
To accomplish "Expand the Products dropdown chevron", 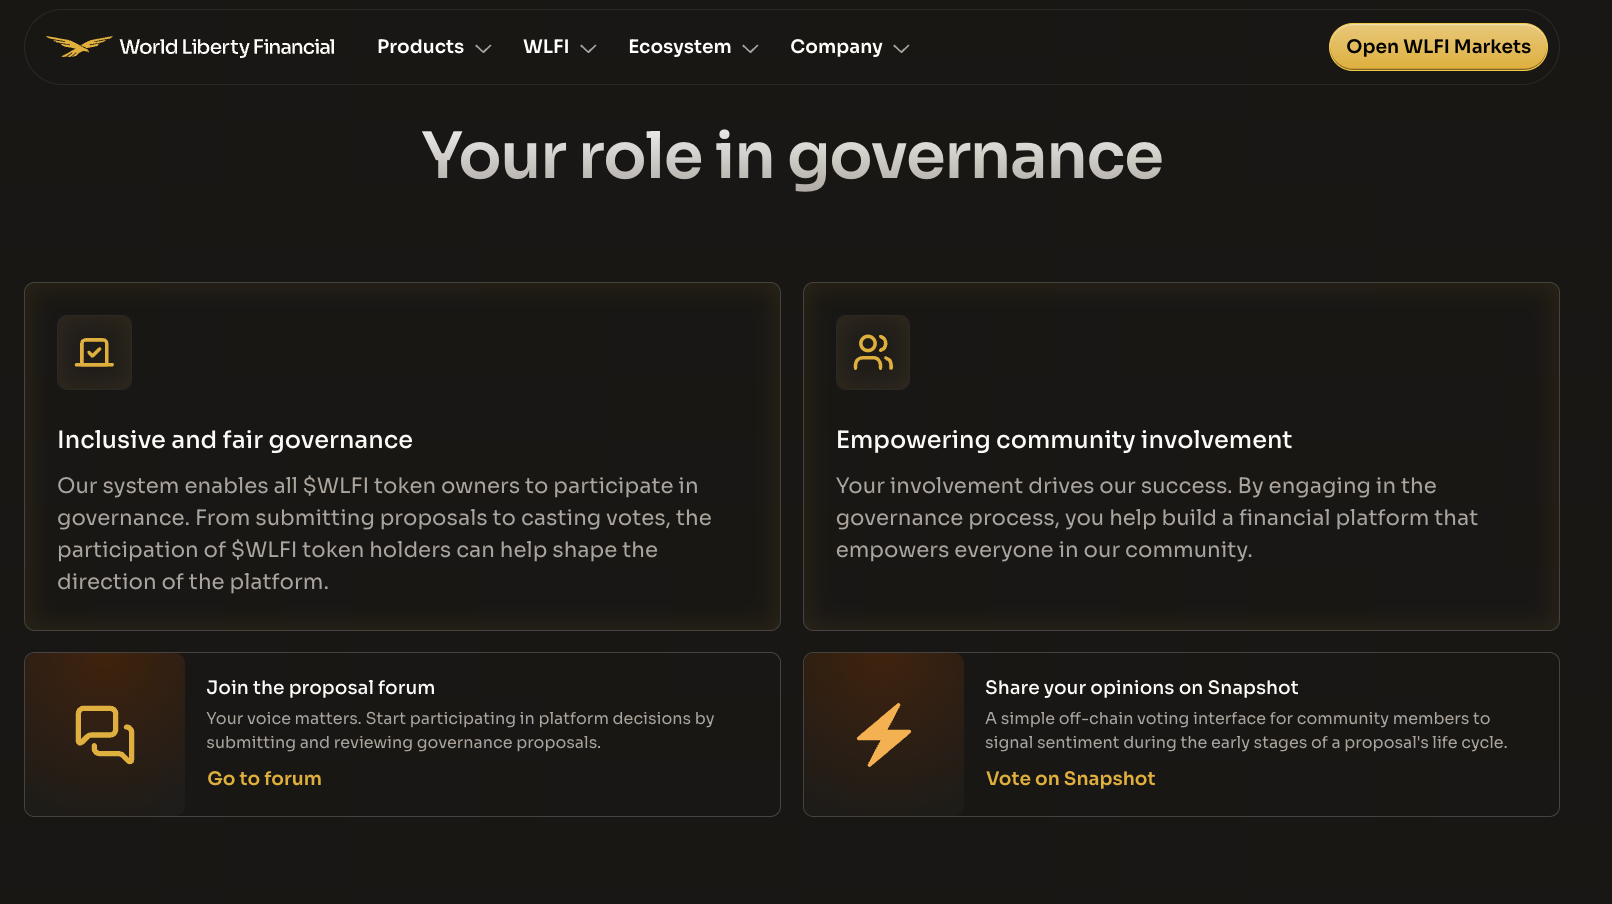I will 484,48.
